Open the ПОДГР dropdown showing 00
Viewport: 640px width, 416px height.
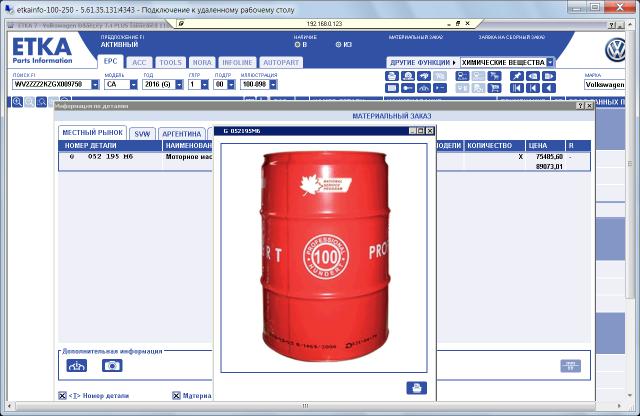coord(231,85)
